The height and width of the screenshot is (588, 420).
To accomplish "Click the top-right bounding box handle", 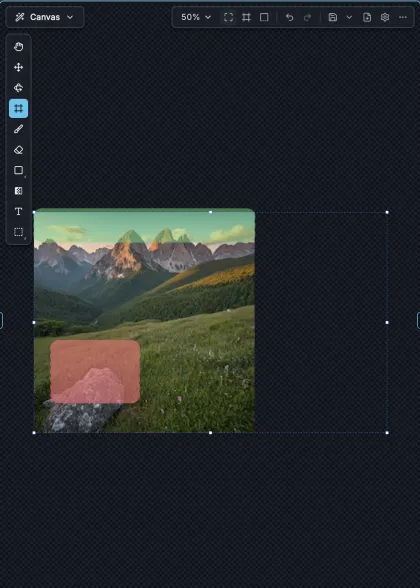I will pos(387,212).
